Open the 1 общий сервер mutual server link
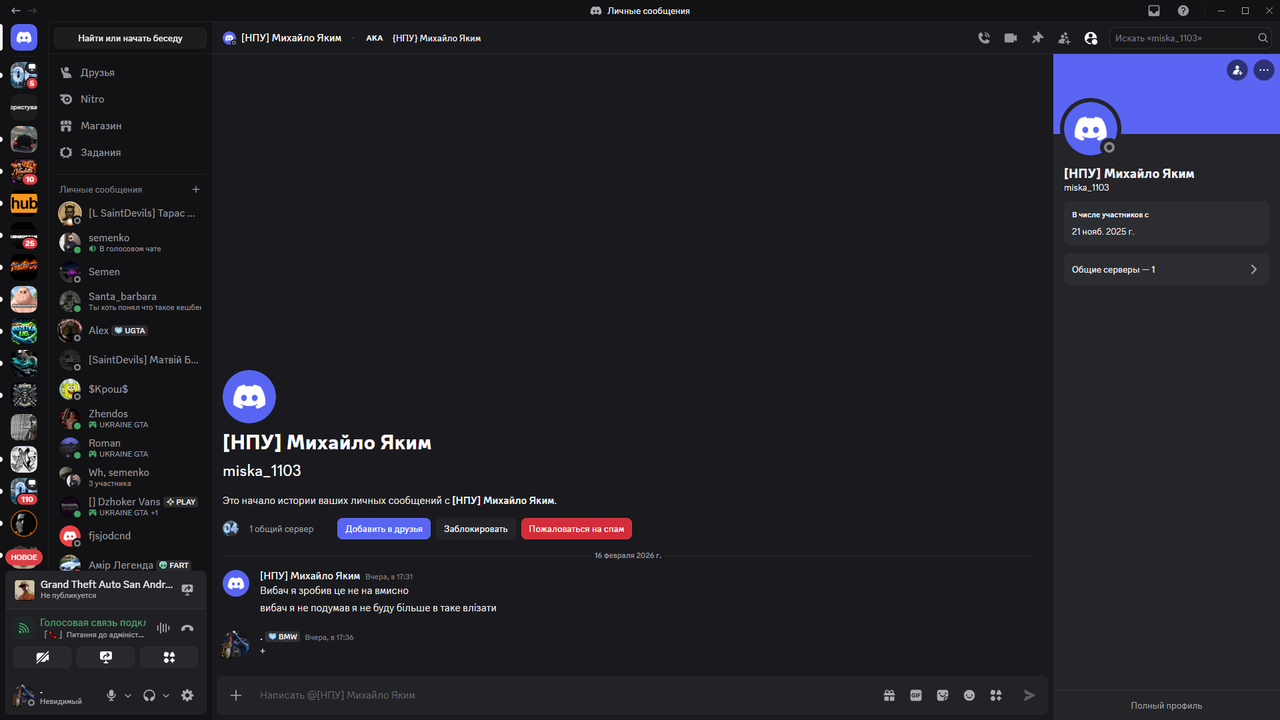 point(281,529)
